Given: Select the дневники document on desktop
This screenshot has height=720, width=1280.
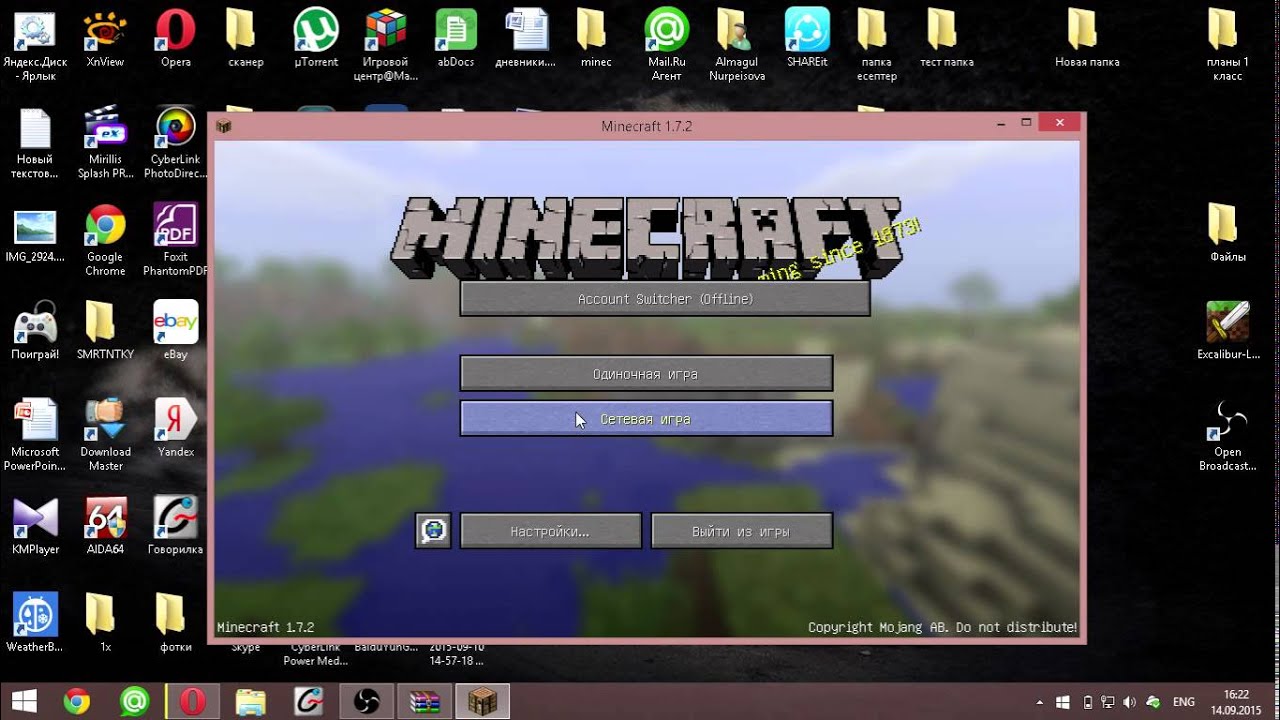Looking at the screenshot, I should click(526, 38).
